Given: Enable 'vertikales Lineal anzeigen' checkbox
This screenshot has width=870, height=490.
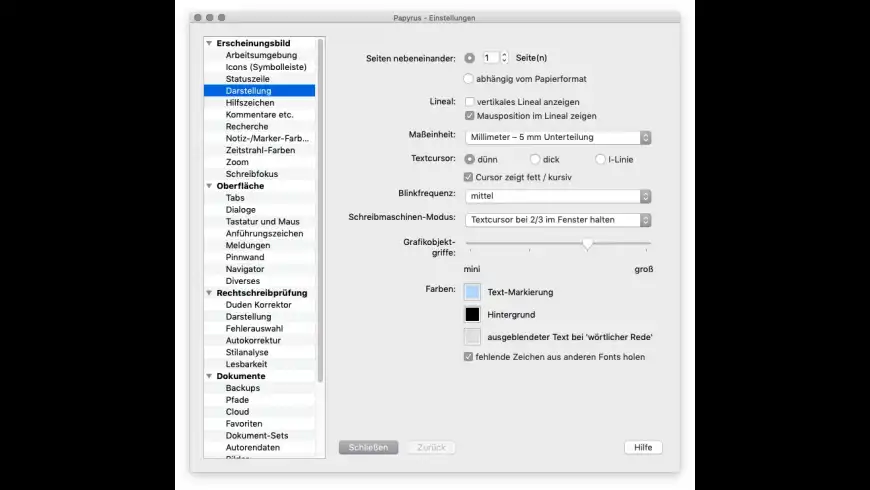Looking at the screenshot, I should 469,102.
